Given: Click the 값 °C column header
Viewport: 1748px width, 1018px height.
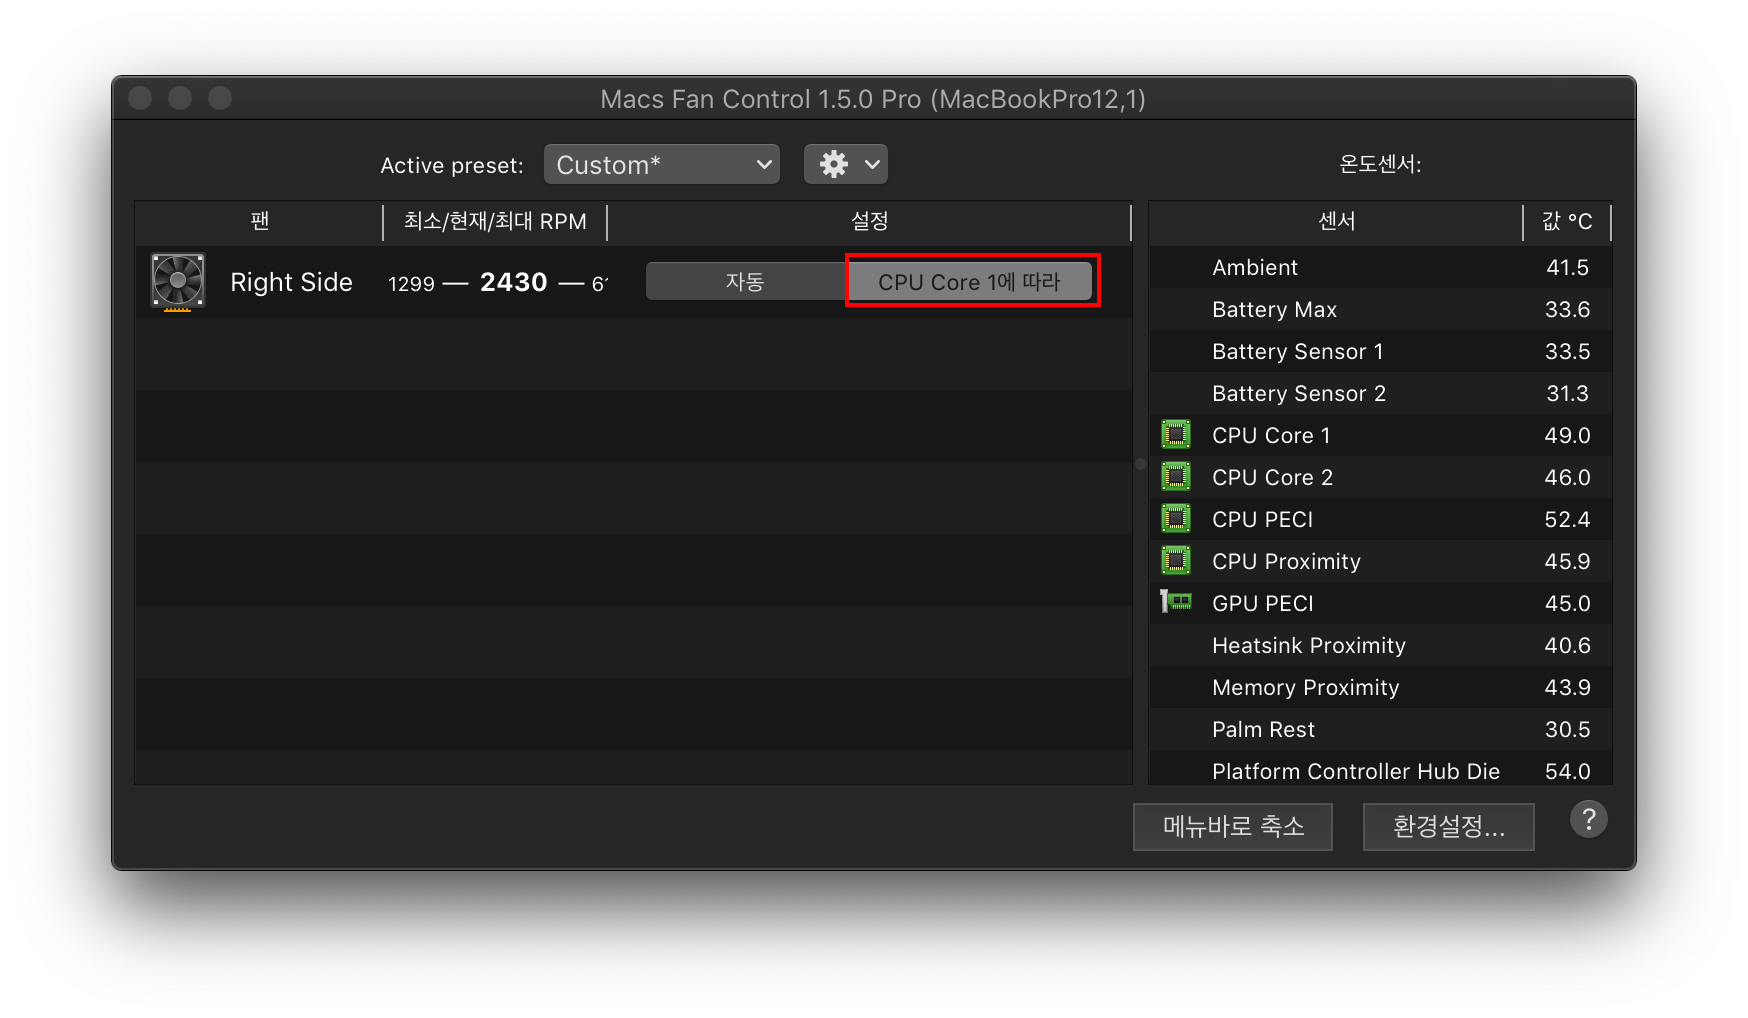Looking at the screenshot, I should 1567,222.
